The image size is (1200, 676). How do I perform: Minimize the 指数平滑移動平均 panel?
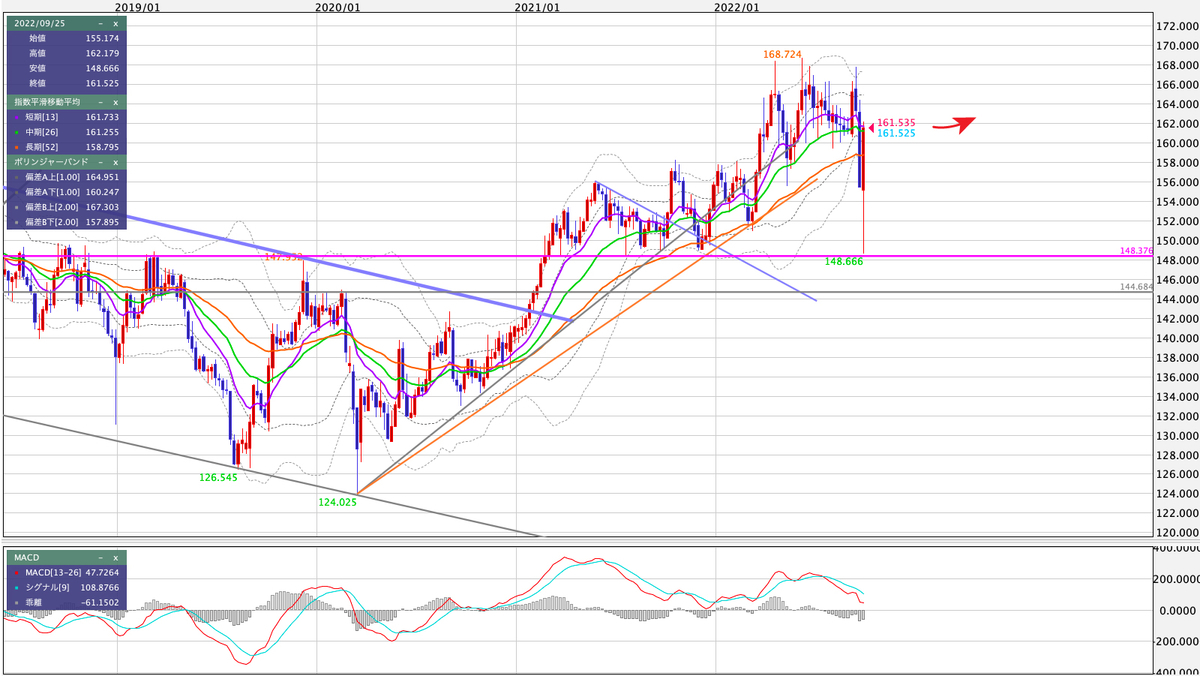point(102,101)
